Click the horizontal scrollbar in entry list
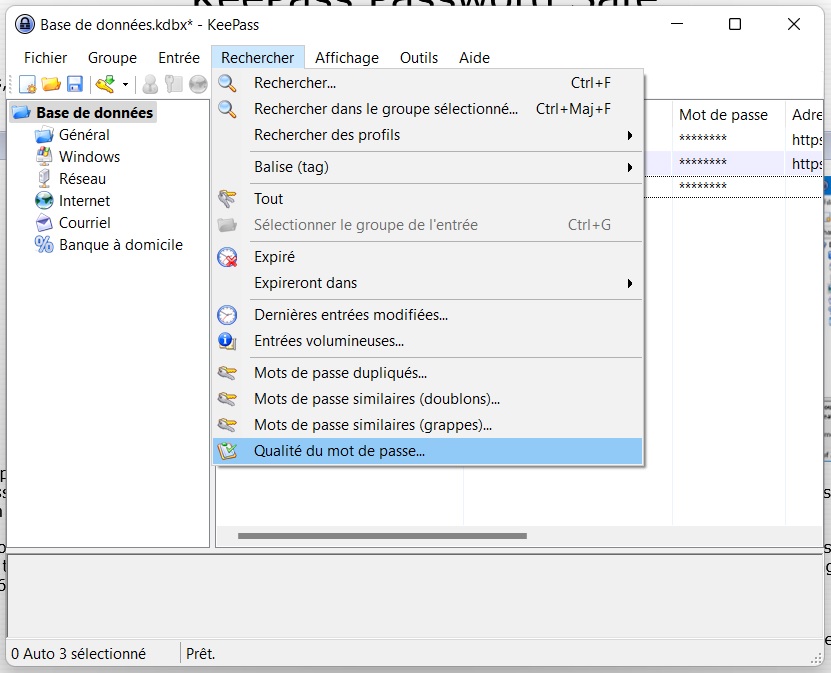Screen dimensions: 831x673 point(382,536)
